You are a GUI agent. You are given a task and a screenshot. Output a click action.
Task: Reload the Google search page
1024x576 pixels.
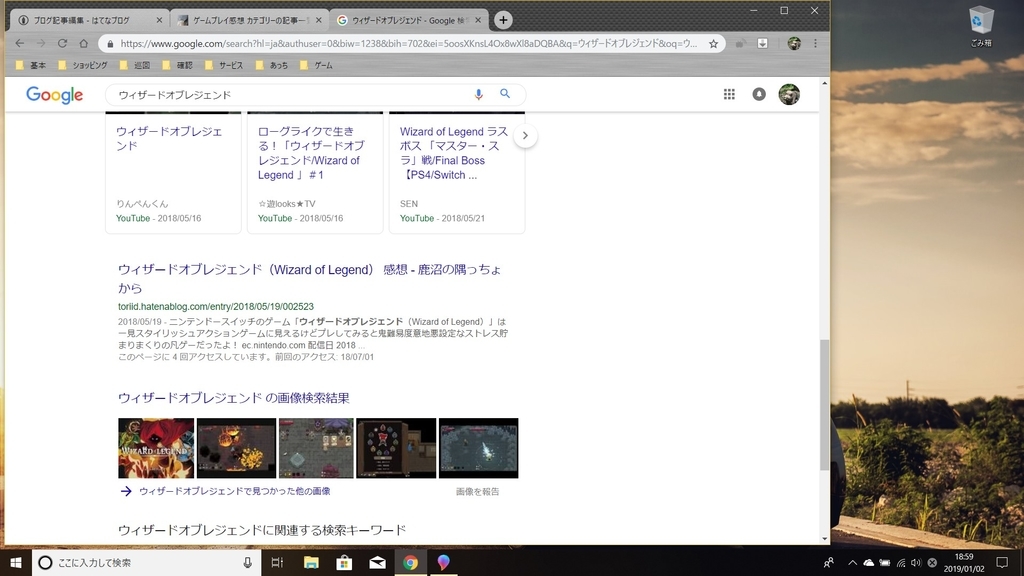(62, 43)
